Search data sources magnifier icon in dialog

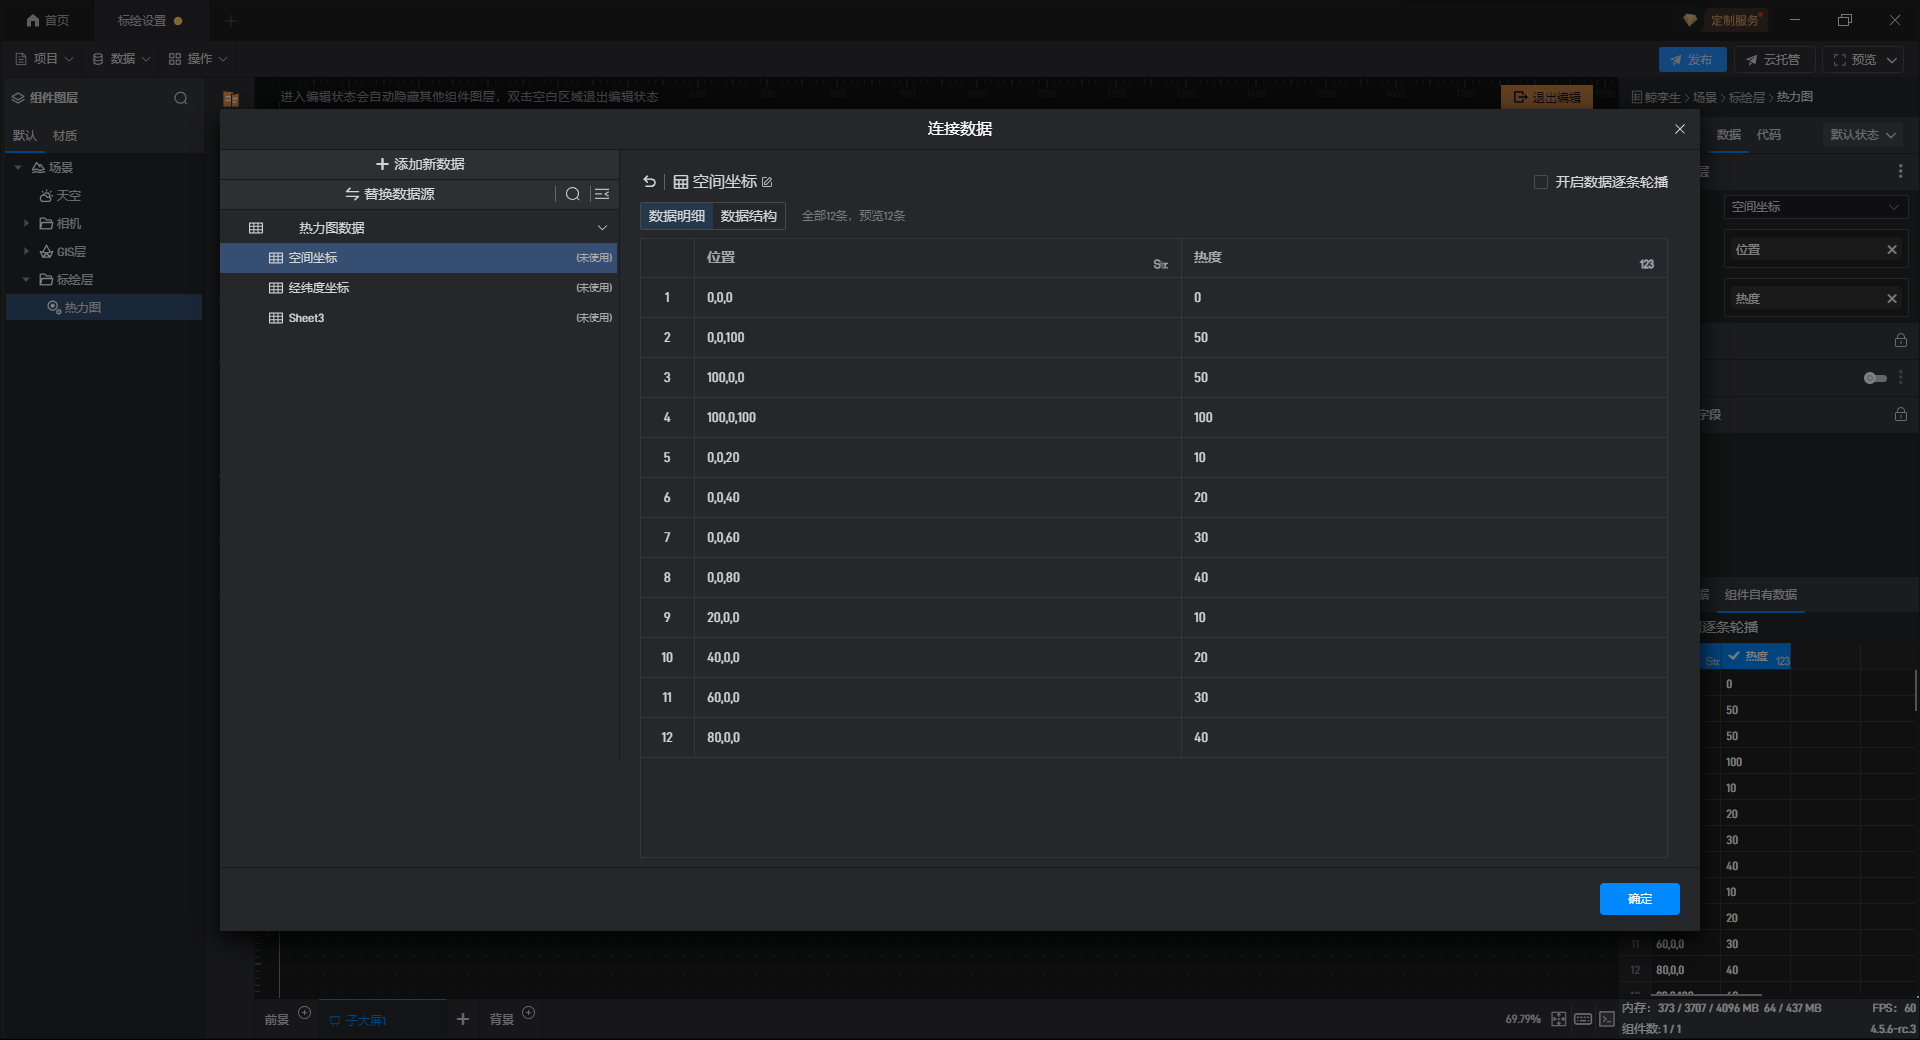pos(573,194)
